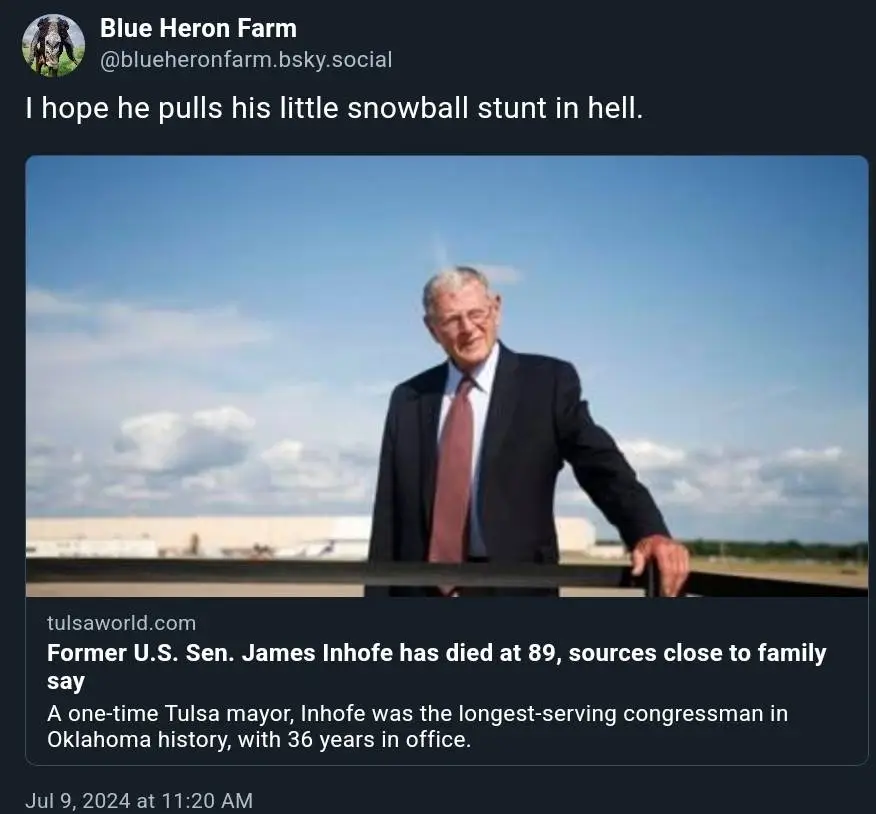Open the James Inhofe headline link
This screenshot has width=876, height=814.
click(436, 667)
